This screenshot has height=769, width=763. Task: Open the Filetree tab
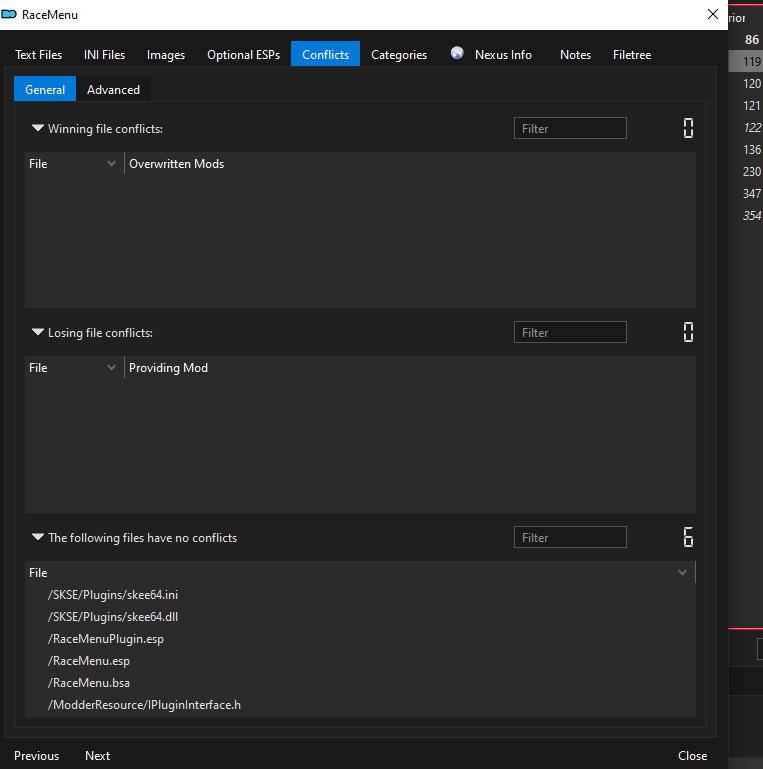632,54
